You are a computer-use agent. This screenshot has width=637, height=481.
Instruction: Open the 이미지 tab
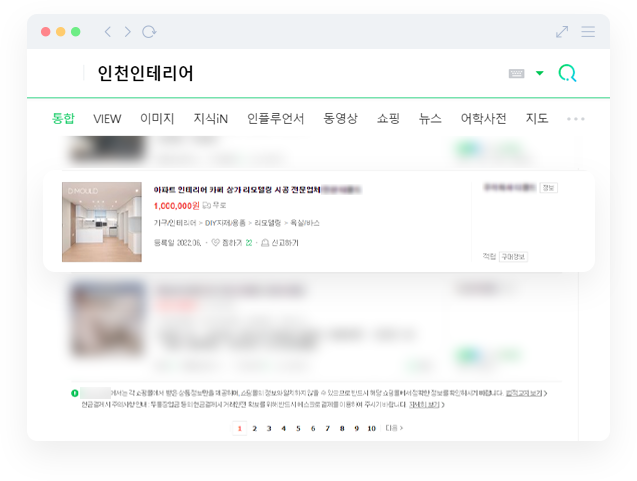coord(157,119)
